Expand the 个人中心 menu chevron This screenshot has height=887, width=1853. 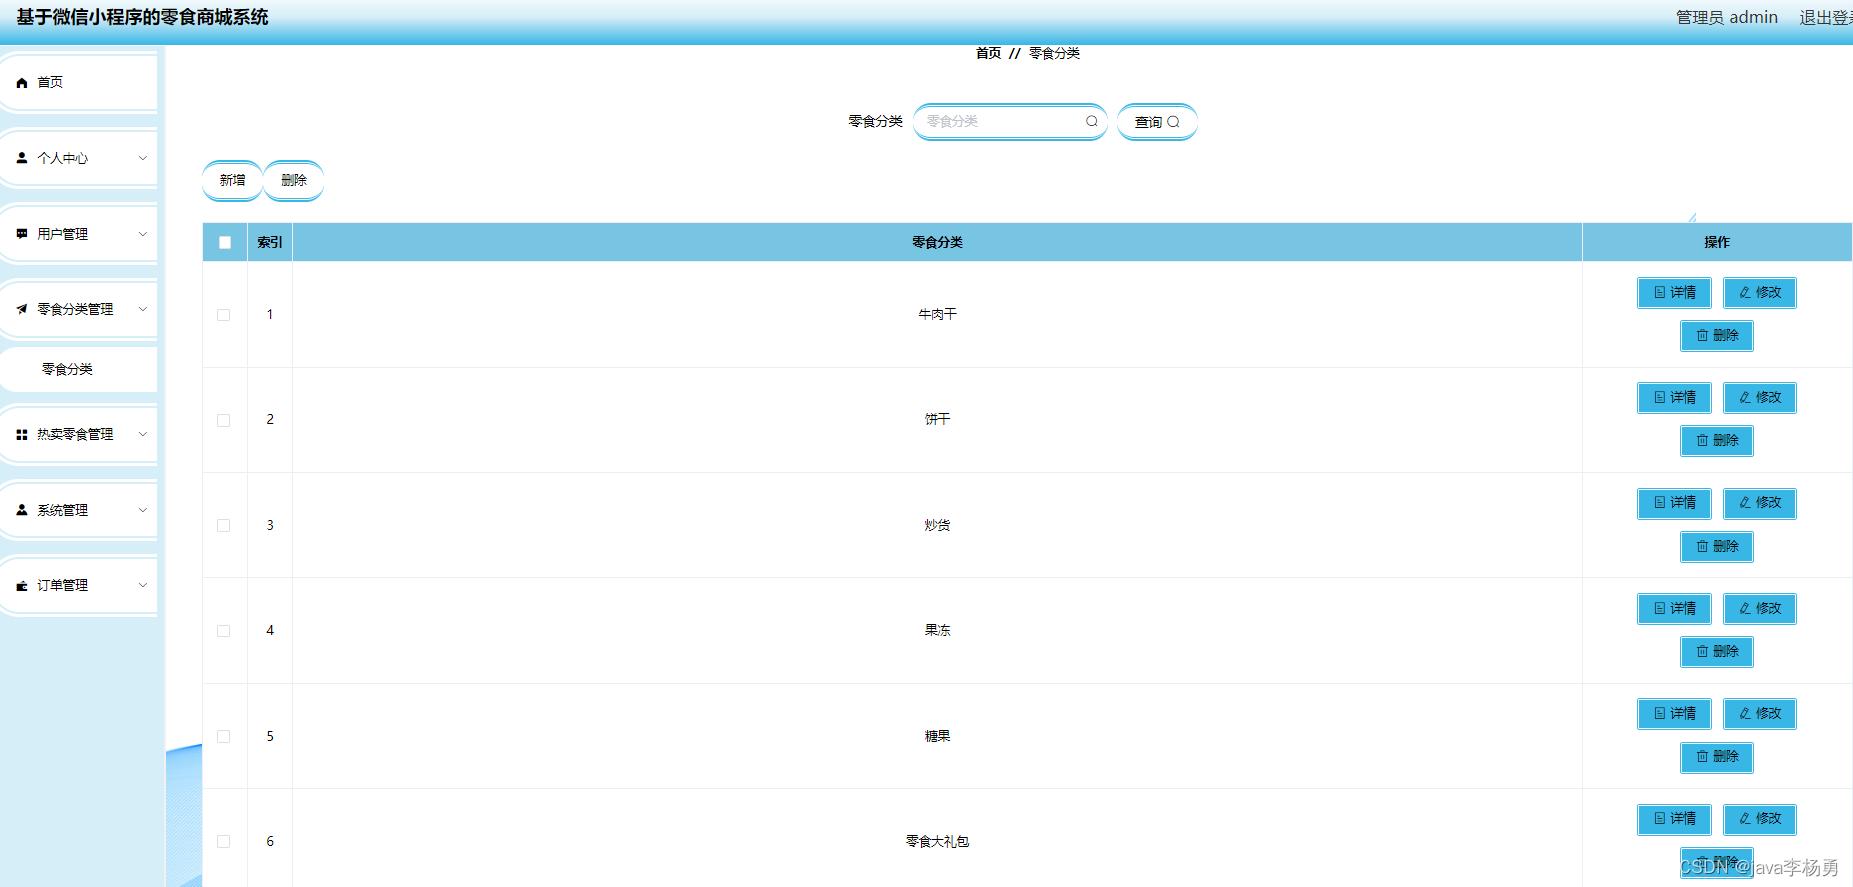[x=142, y=158]
